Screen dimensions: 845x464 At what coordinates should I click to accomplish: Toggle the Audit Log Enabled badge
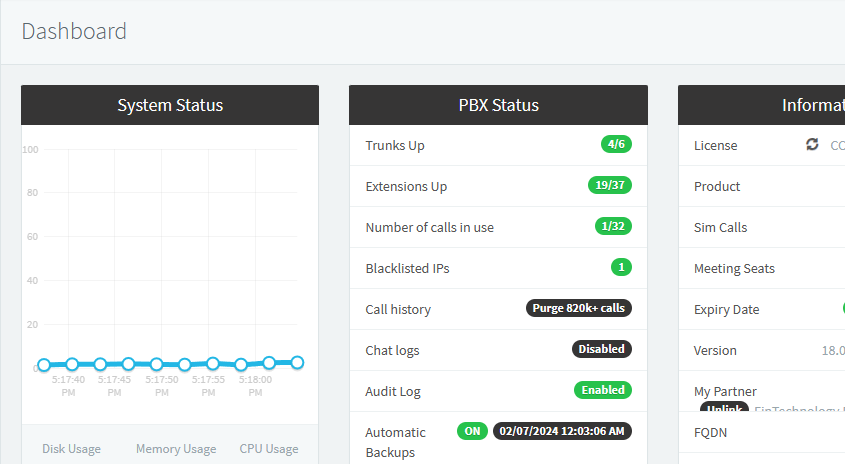602,391
